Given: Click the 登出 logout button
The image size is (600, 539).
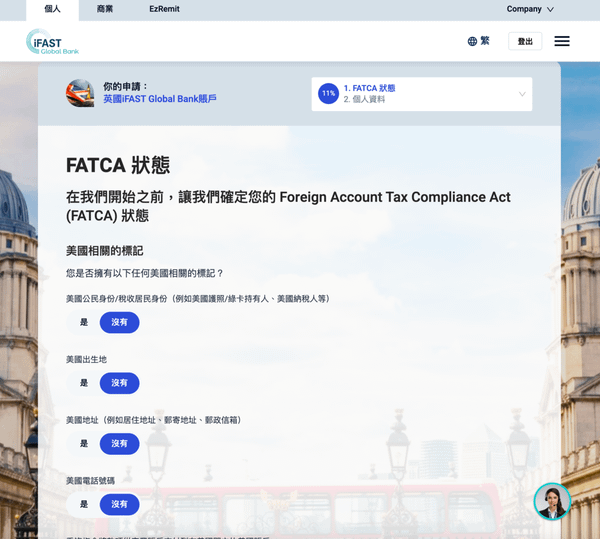Looking at the screenshot, I should [525, 41].
